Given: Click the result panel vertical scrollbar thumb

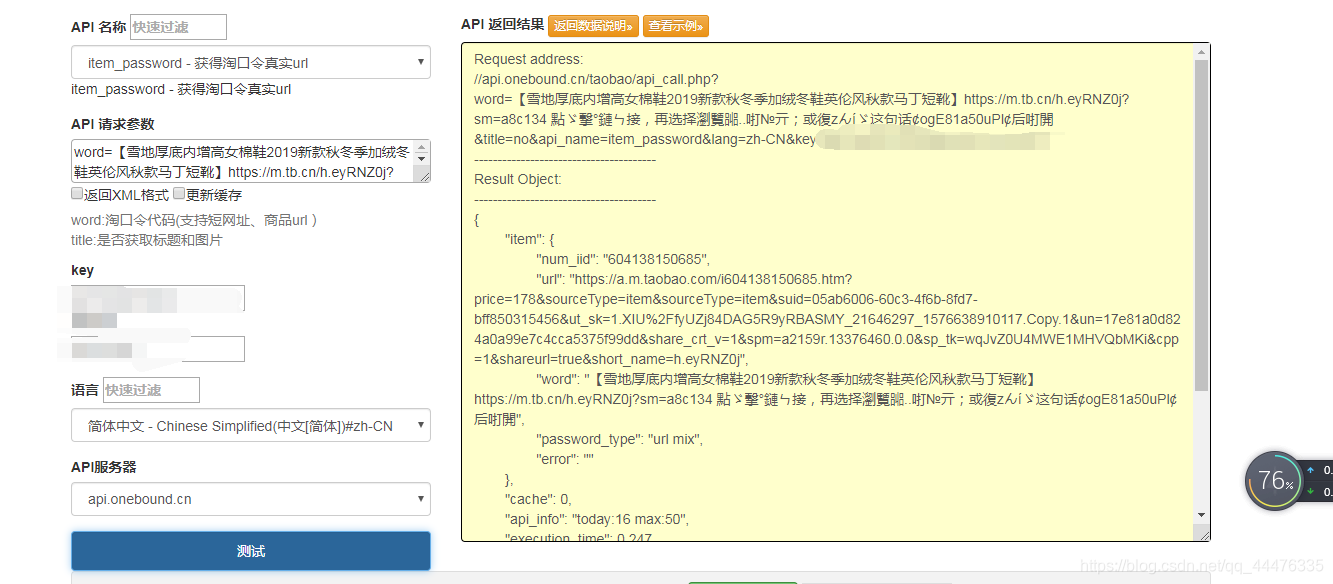Looking at the screenshot, I should [1202, 225].
